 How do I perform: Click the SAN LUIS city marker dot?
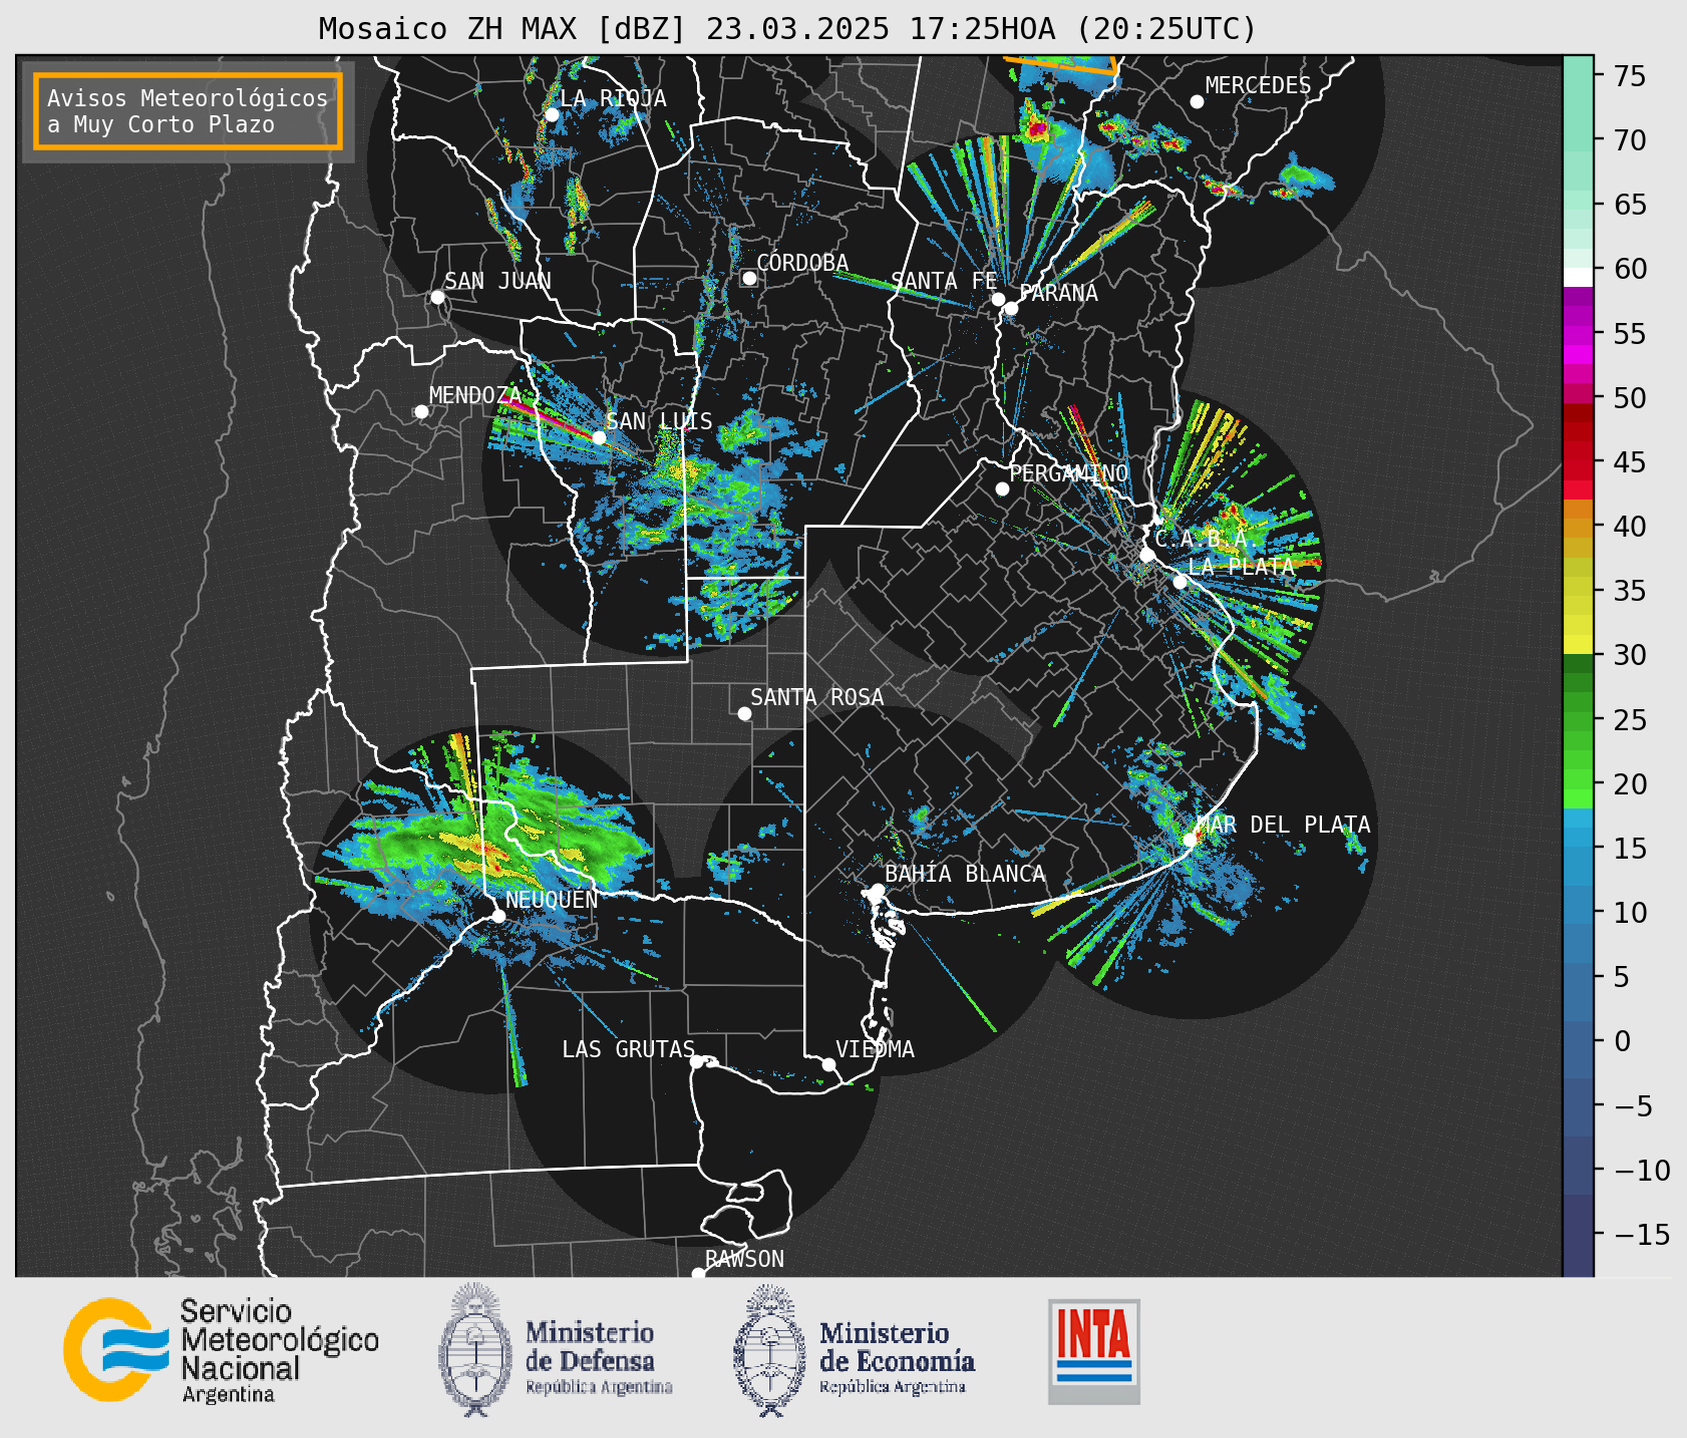[x=598, y=437]
